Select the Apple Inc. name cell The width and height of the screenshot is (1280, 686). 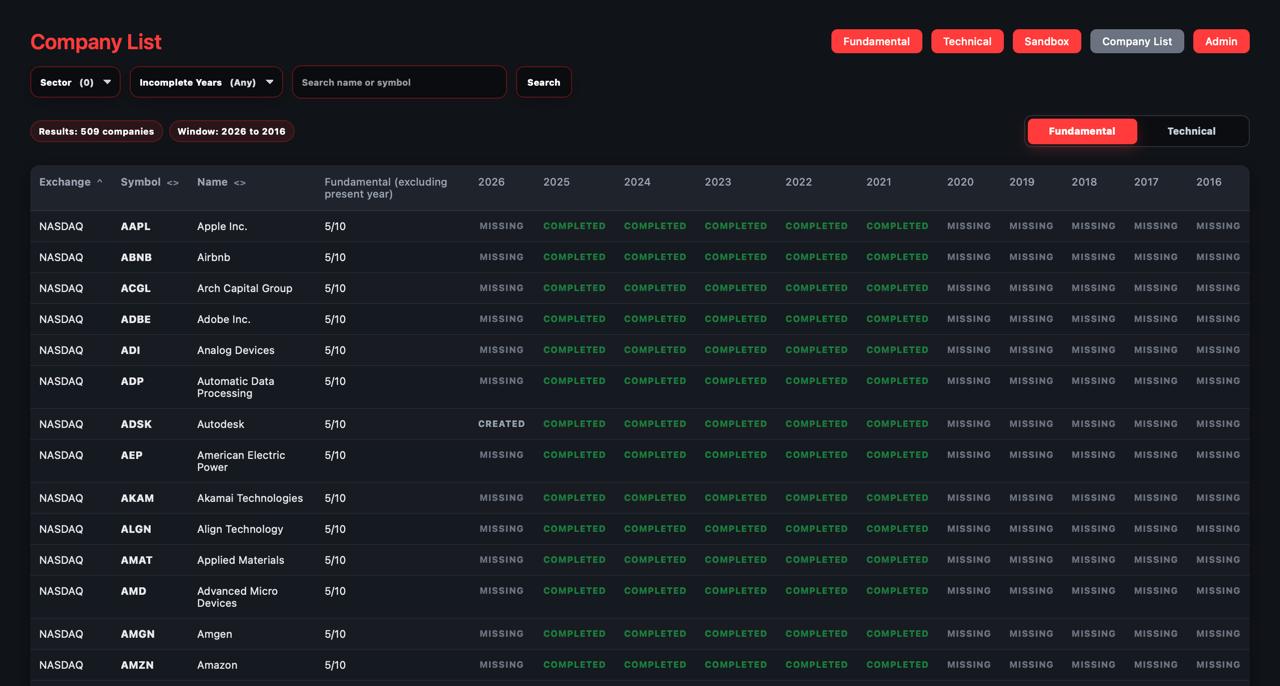(222, 226)
